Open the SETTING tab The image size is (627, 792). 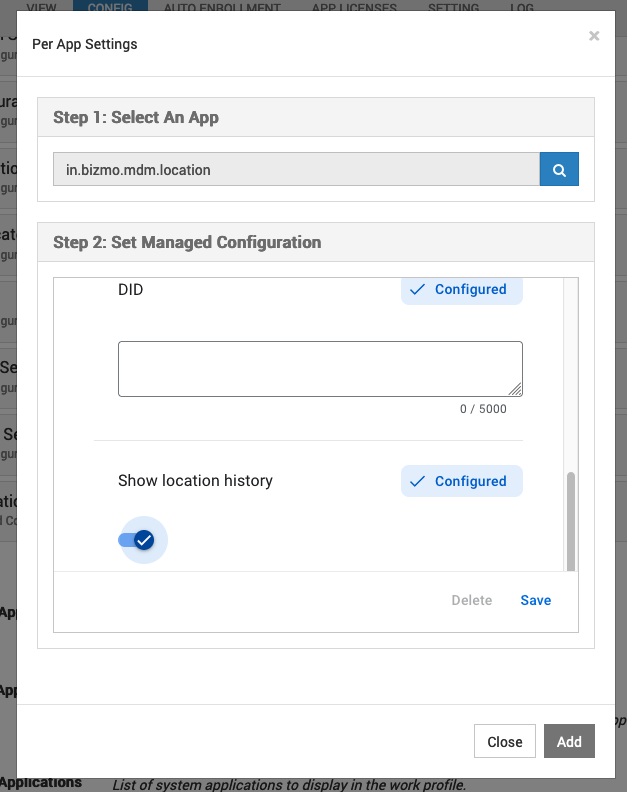pos(453,6)
